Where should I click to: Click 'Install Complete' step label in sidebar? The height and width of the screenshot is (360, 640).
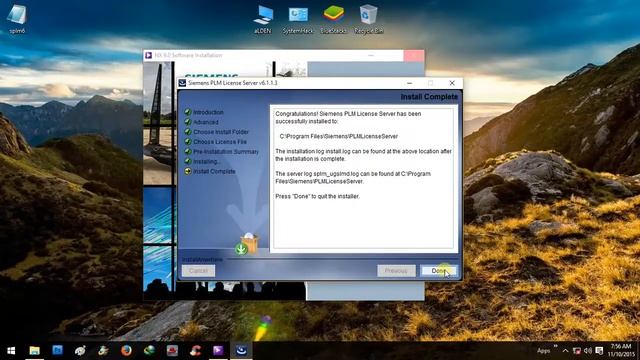214,171
